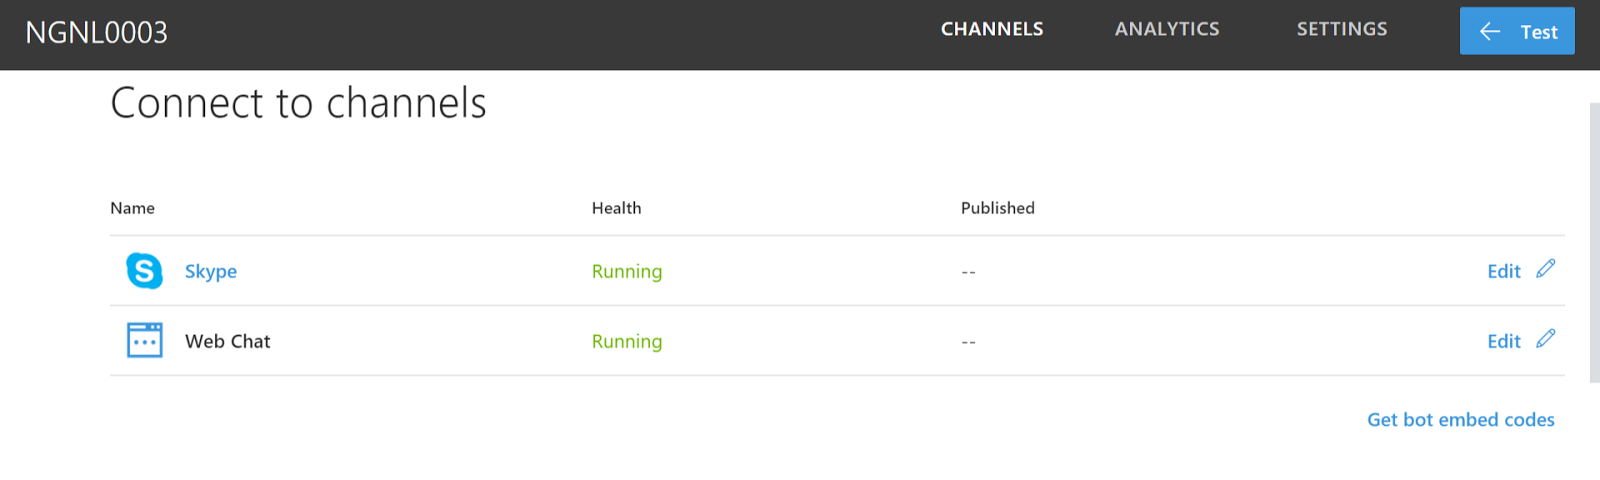Click the NGNL0003 bot name title
Viewport: 1600px width, 480px height.
click(x=97, y=33)
